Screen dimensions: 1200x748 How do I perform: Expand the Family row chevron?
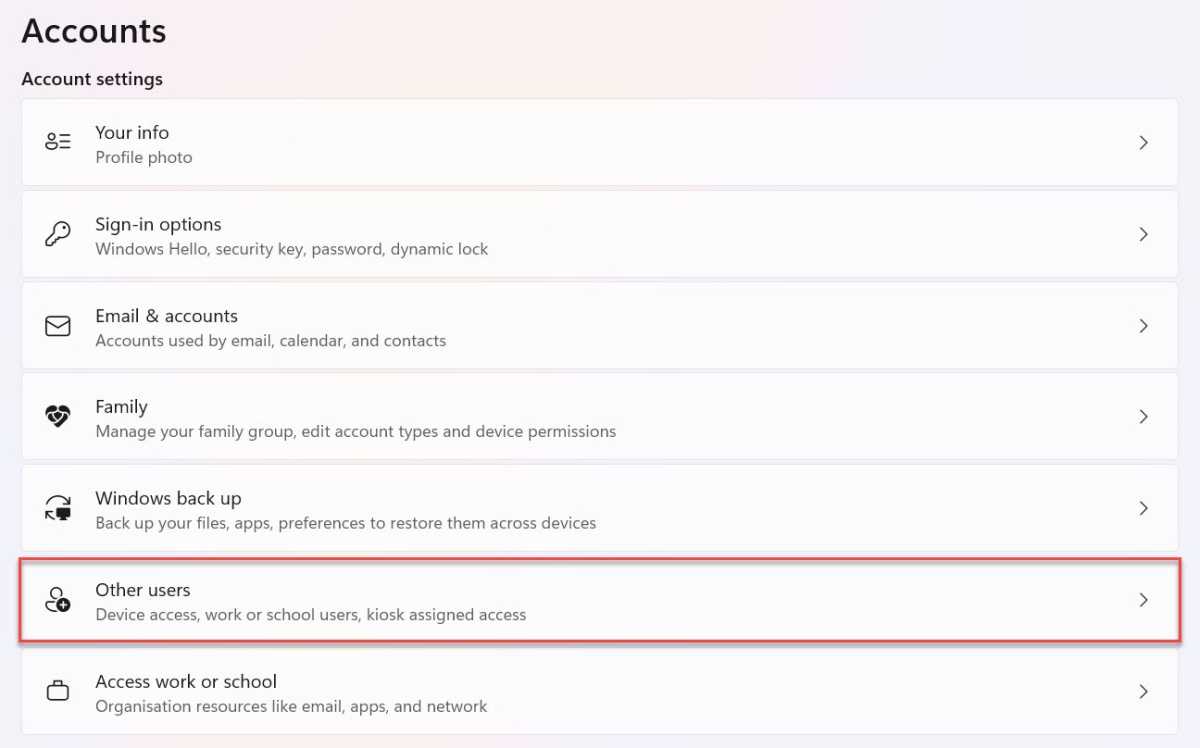coord(1144,417)
